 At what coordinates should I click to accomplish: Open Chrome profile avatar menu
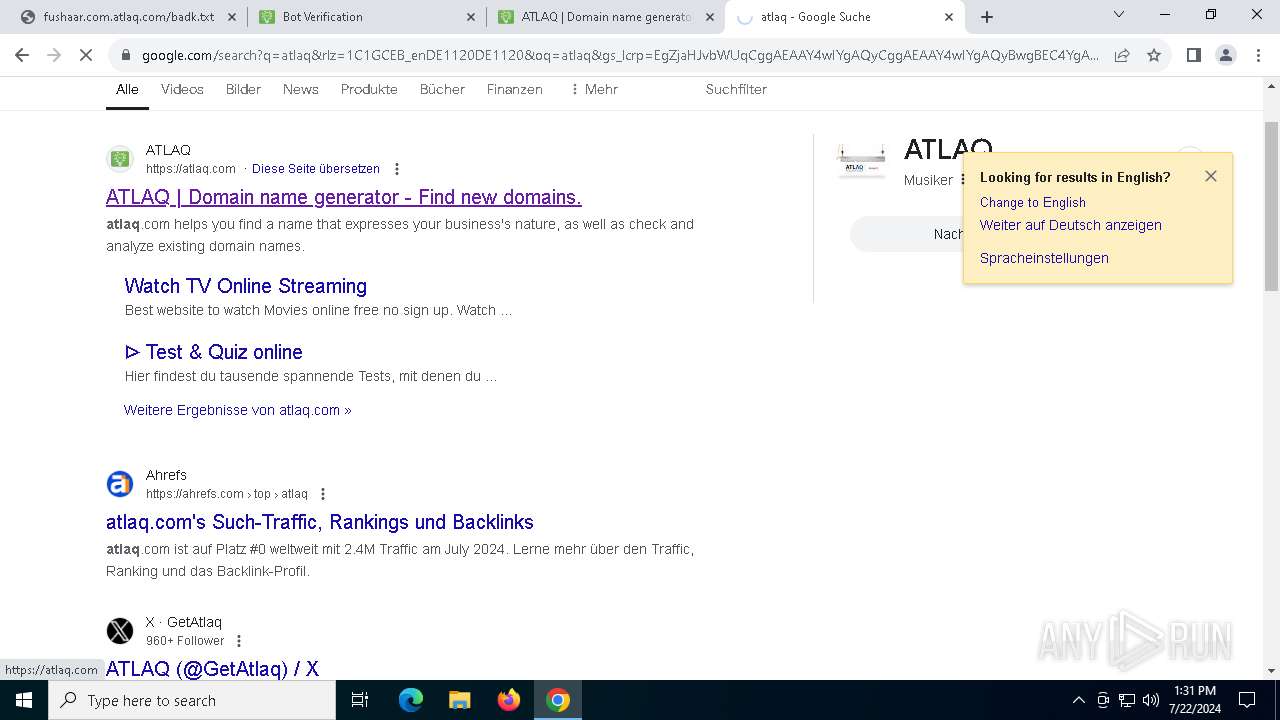pos(1226,56)
